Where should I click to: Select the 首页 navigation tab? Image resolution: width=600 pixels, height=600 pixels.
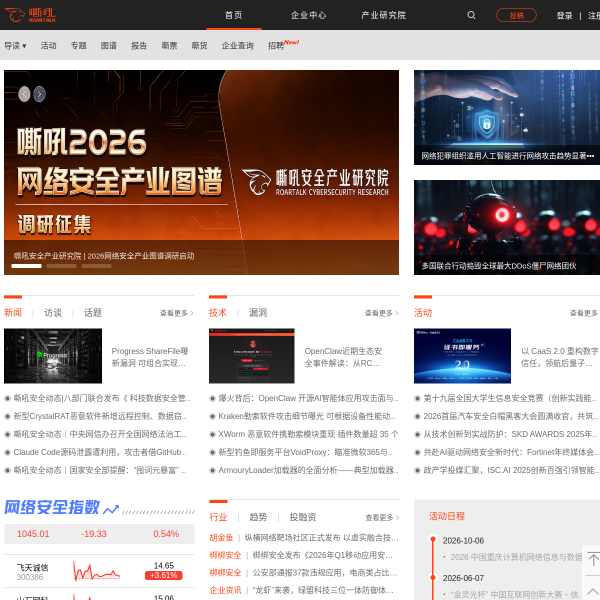(233, 15)
